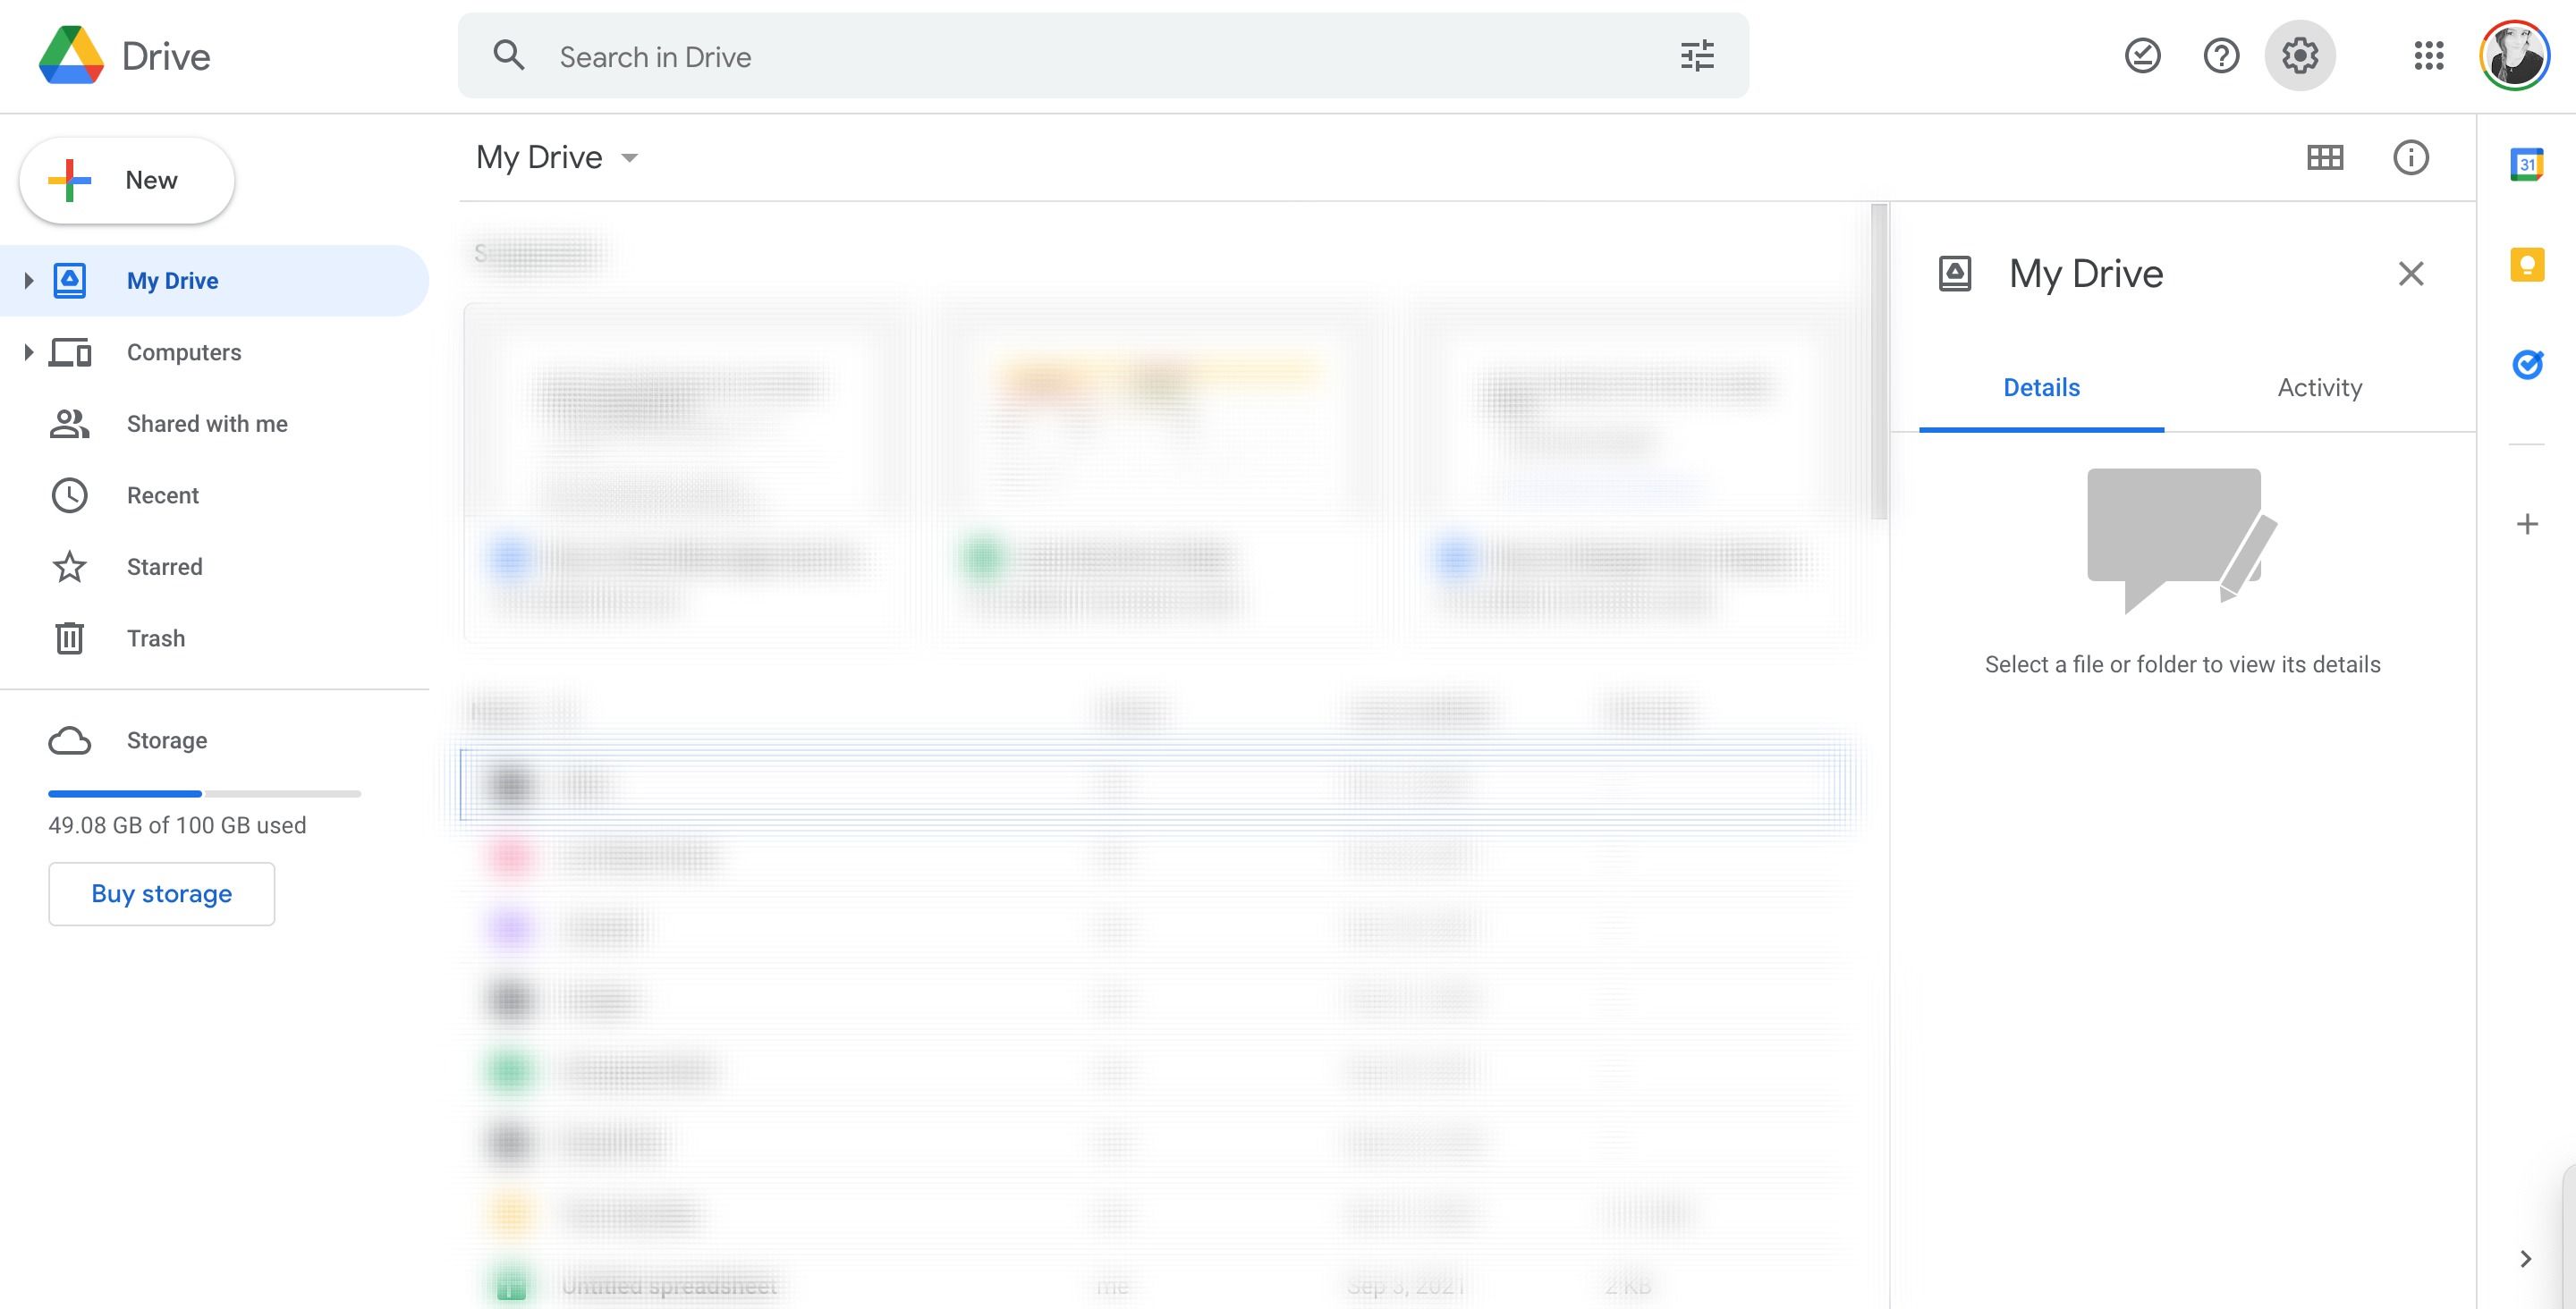
Task: Toggle the details pane with the info icon
Action: pyautogui.click(x=2411, y=157)
